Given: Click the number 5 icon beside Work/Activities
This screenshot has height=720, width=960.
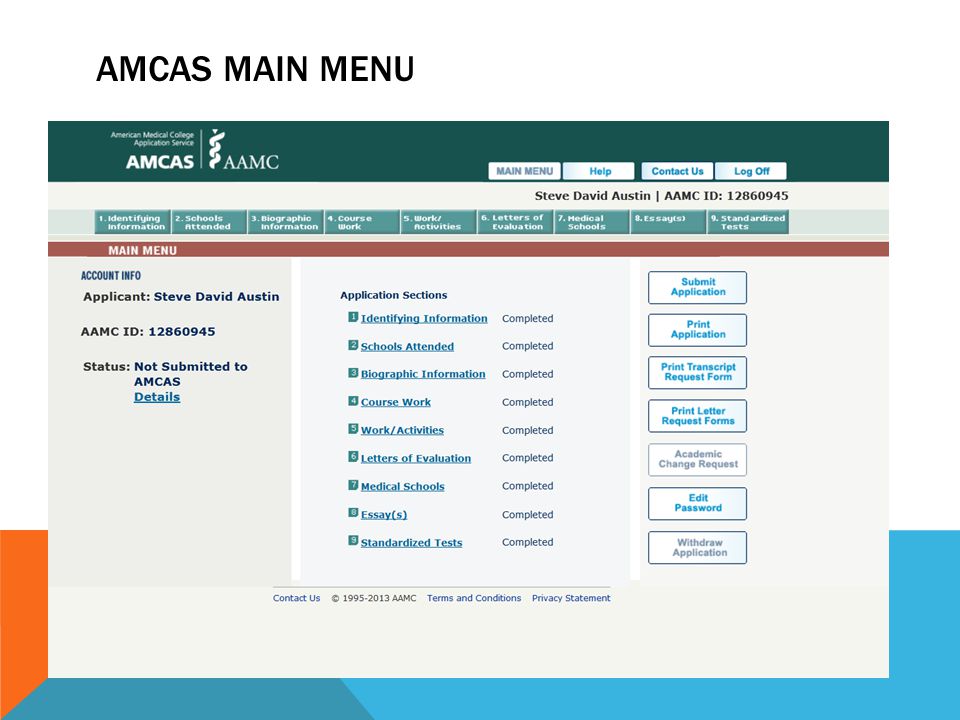Looking at the screenshot, I should [x=353, y=429].
